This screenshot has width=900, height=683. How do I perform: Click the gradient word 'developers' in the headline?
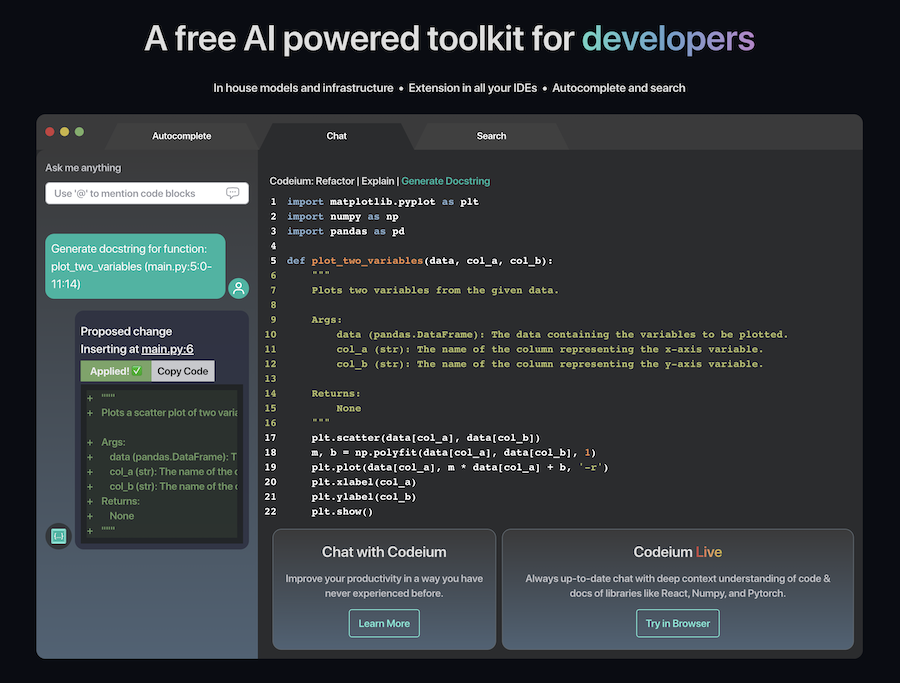668,39
